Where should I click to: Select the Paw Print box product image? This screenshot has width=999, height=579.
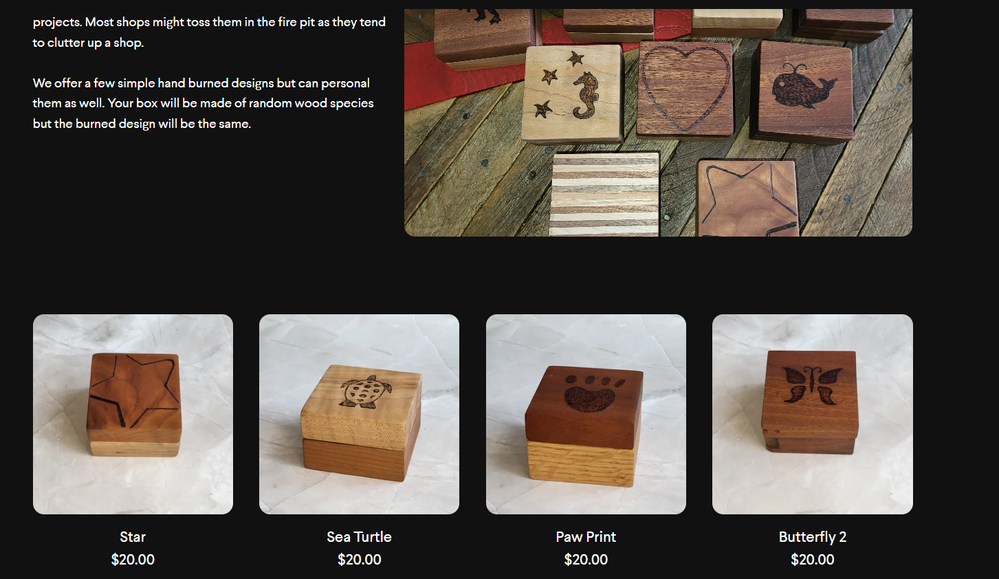[586, 414]
